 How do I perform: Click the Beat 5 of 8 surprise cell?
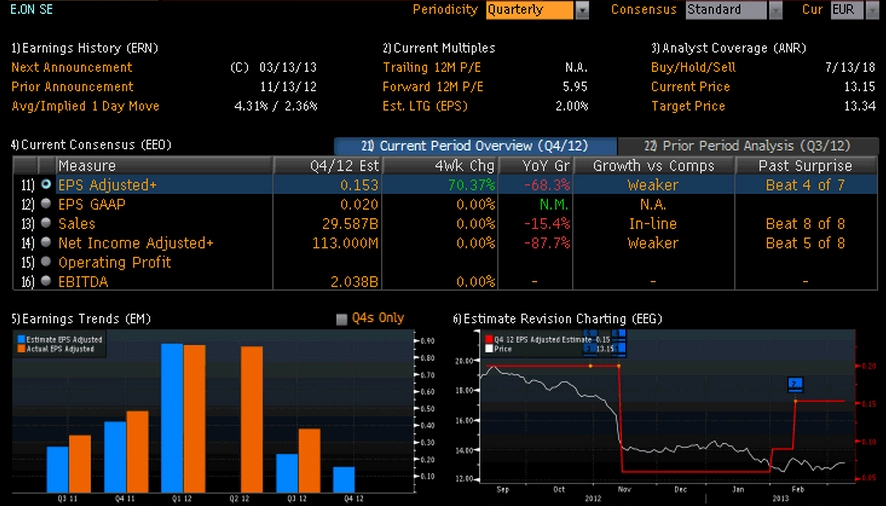tap(805, 243)
